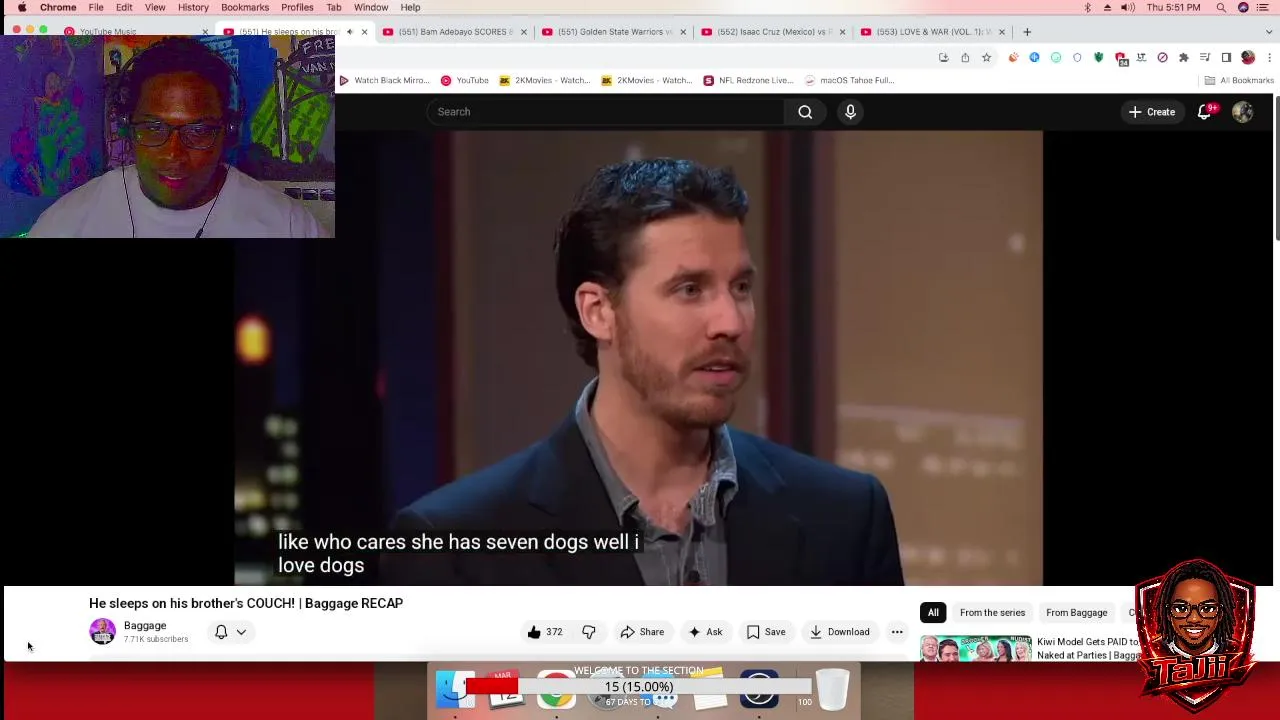
Task: Open the YouTube bookmark in bookmarks bar
Action: click(x=465, y=80)
